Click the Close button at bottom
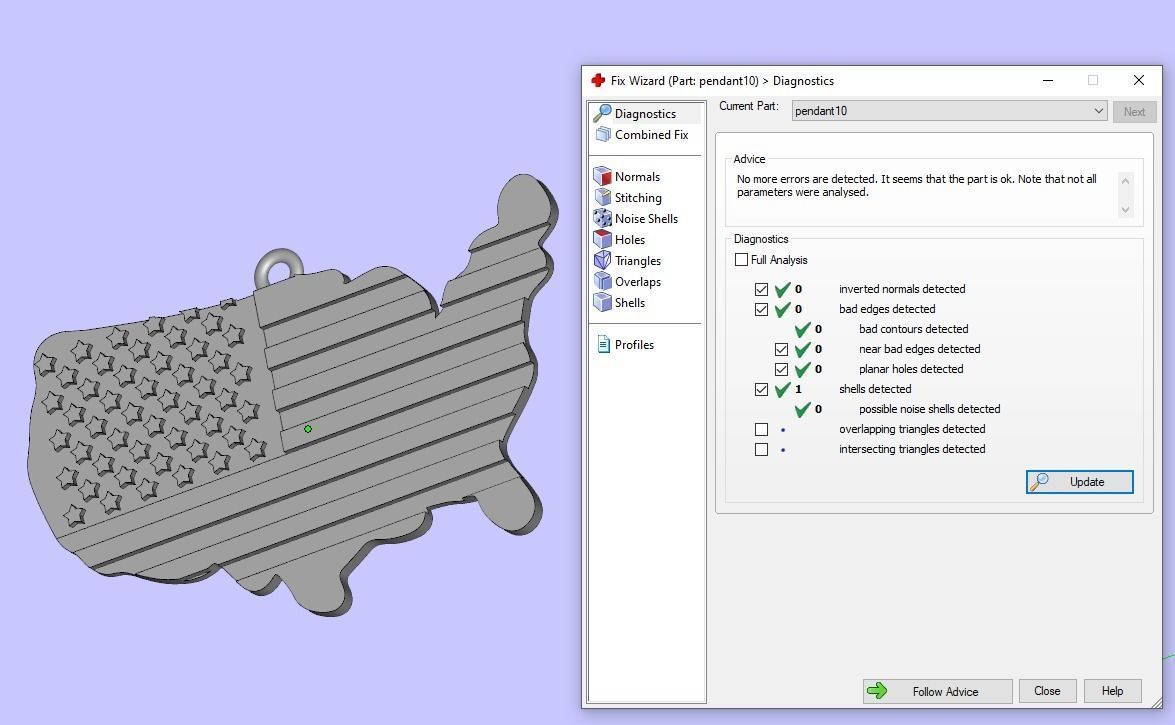The width and height of the screenshot is (1175, 725). 1047,691
